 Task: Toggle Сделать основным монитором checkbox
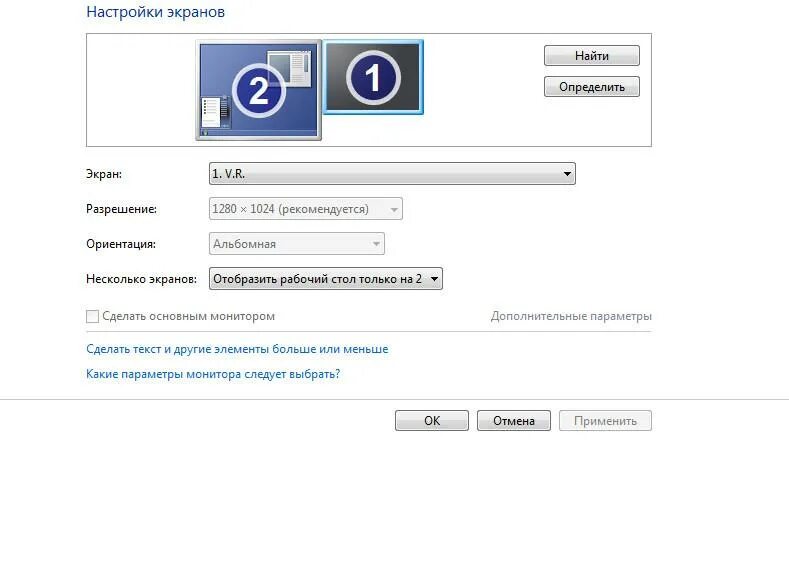92,316
